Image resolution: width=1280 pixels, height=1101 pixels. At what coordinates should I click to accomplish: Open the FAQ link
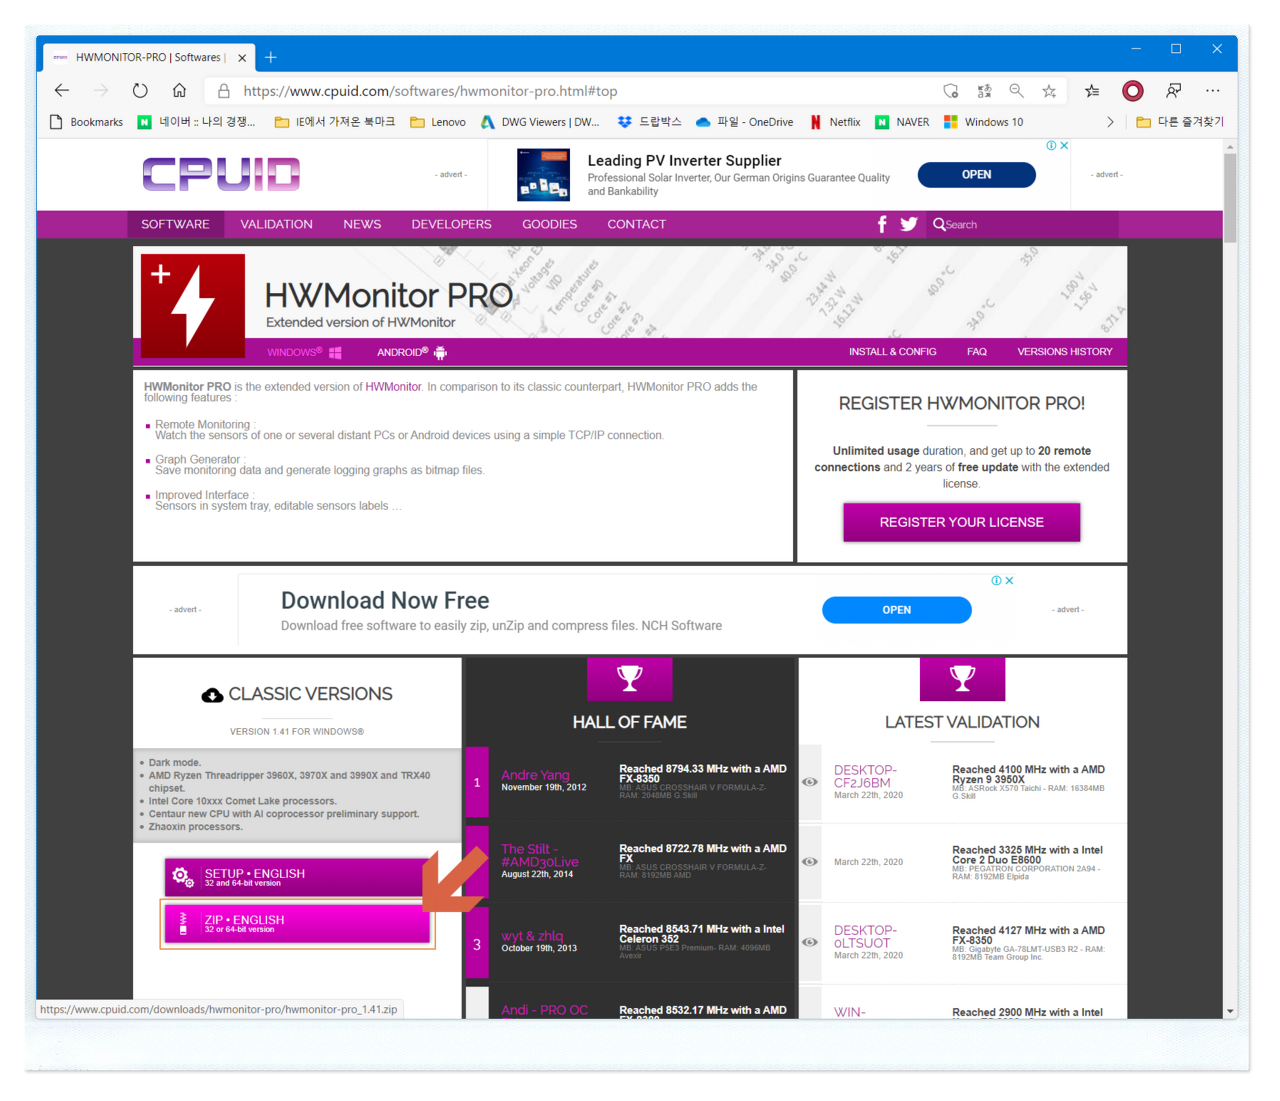(x=977, y=352)
